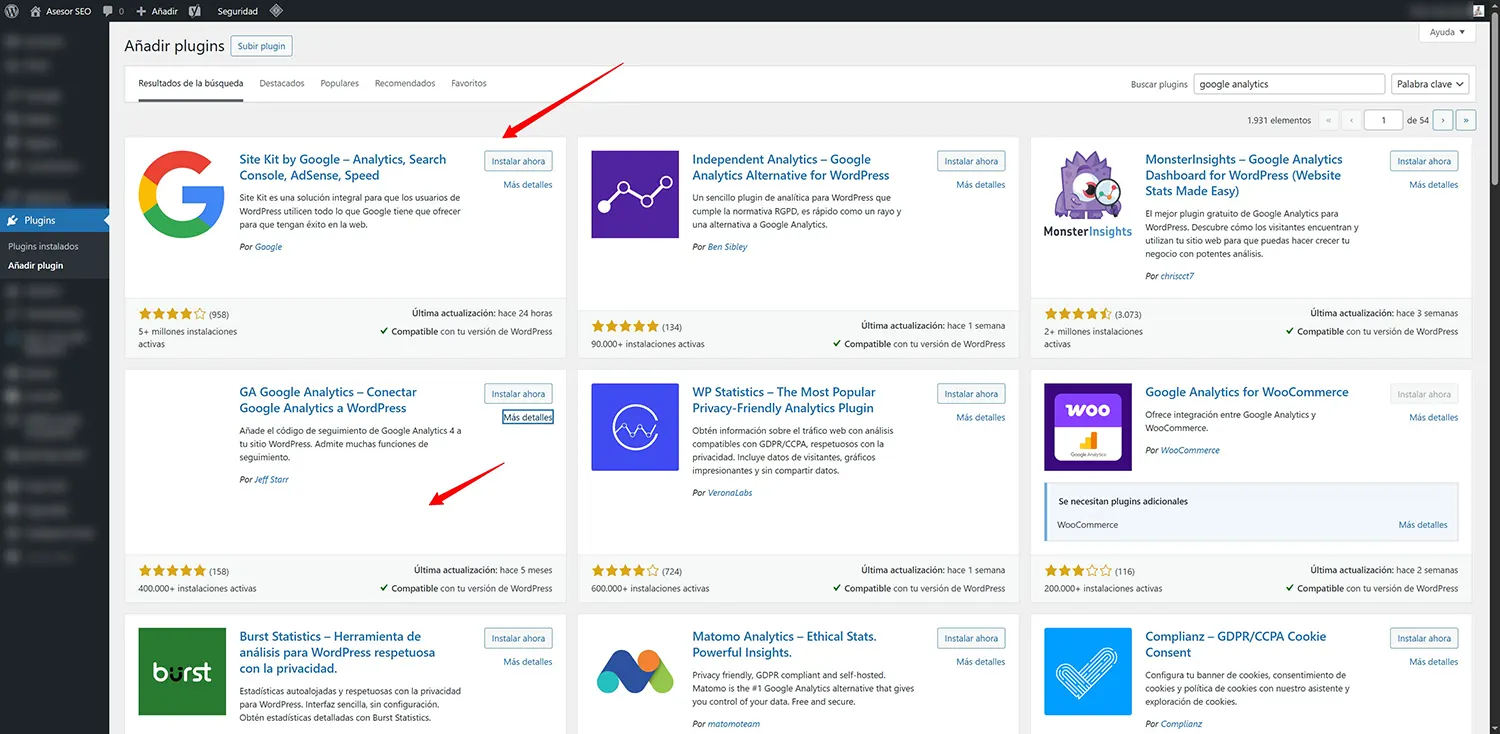Viewport: 1500px width, 734px height.
Task: Open the comments bubble showing 0
Action: (110, 11)
